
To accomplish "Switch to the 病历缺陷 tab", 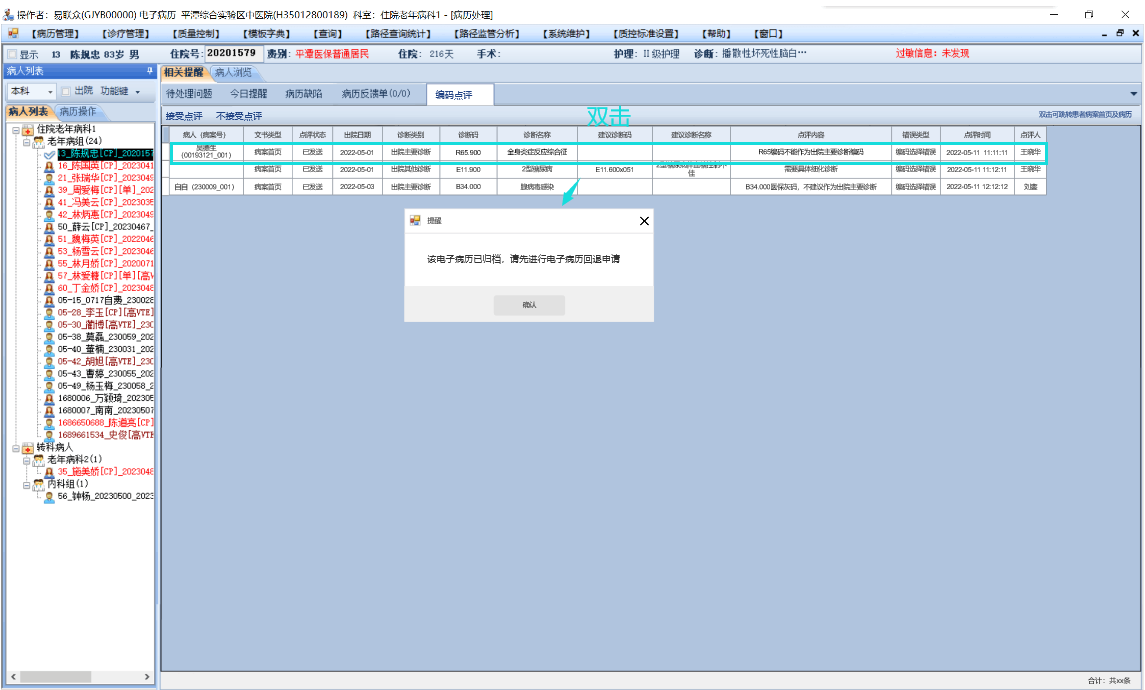I will point(304,93).
